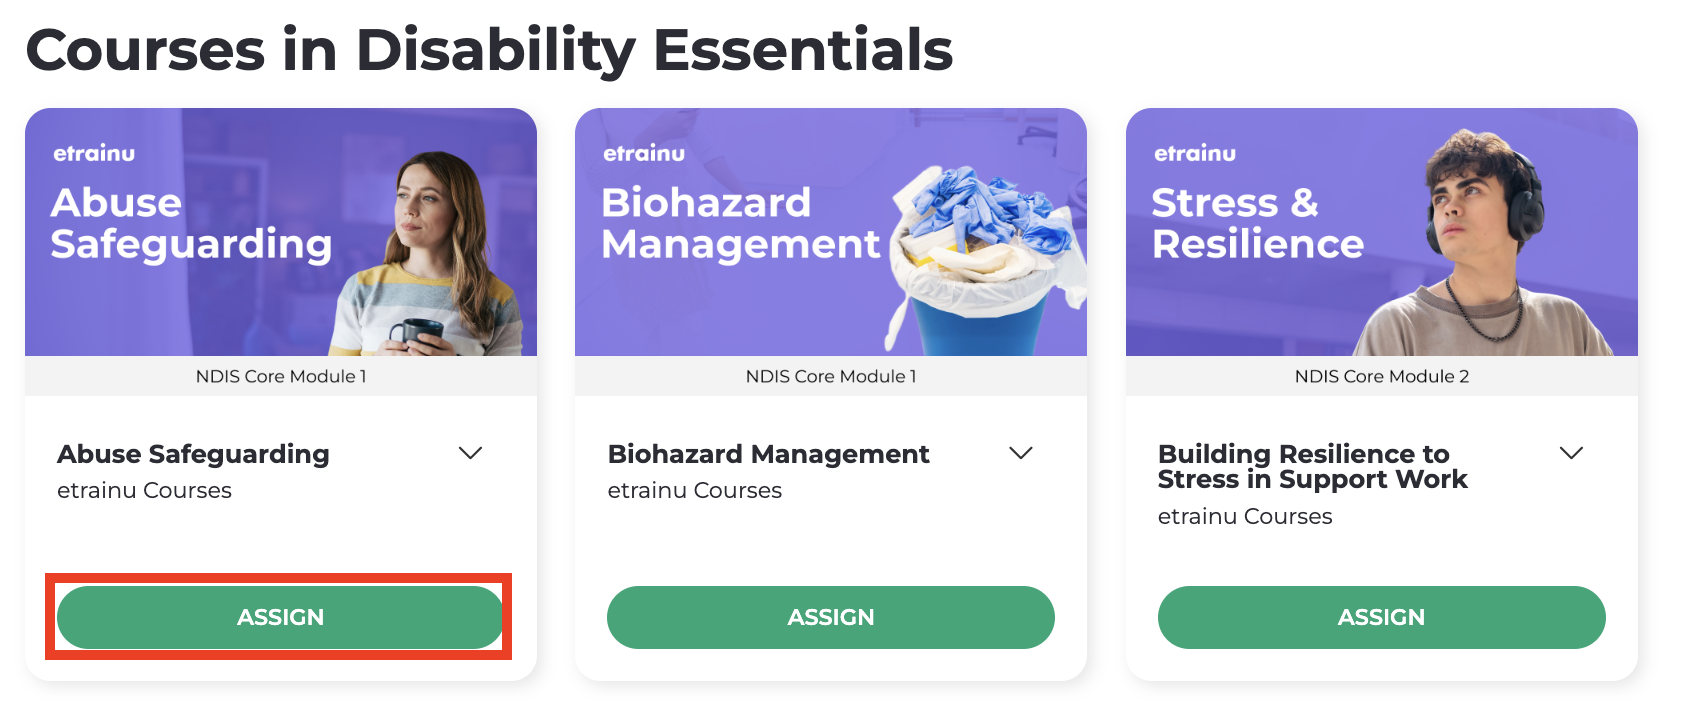The height and width of the screenshot is (728, 1692).
Task: Open the Abuse Safeguarding banner image
Action: (281, 232)
